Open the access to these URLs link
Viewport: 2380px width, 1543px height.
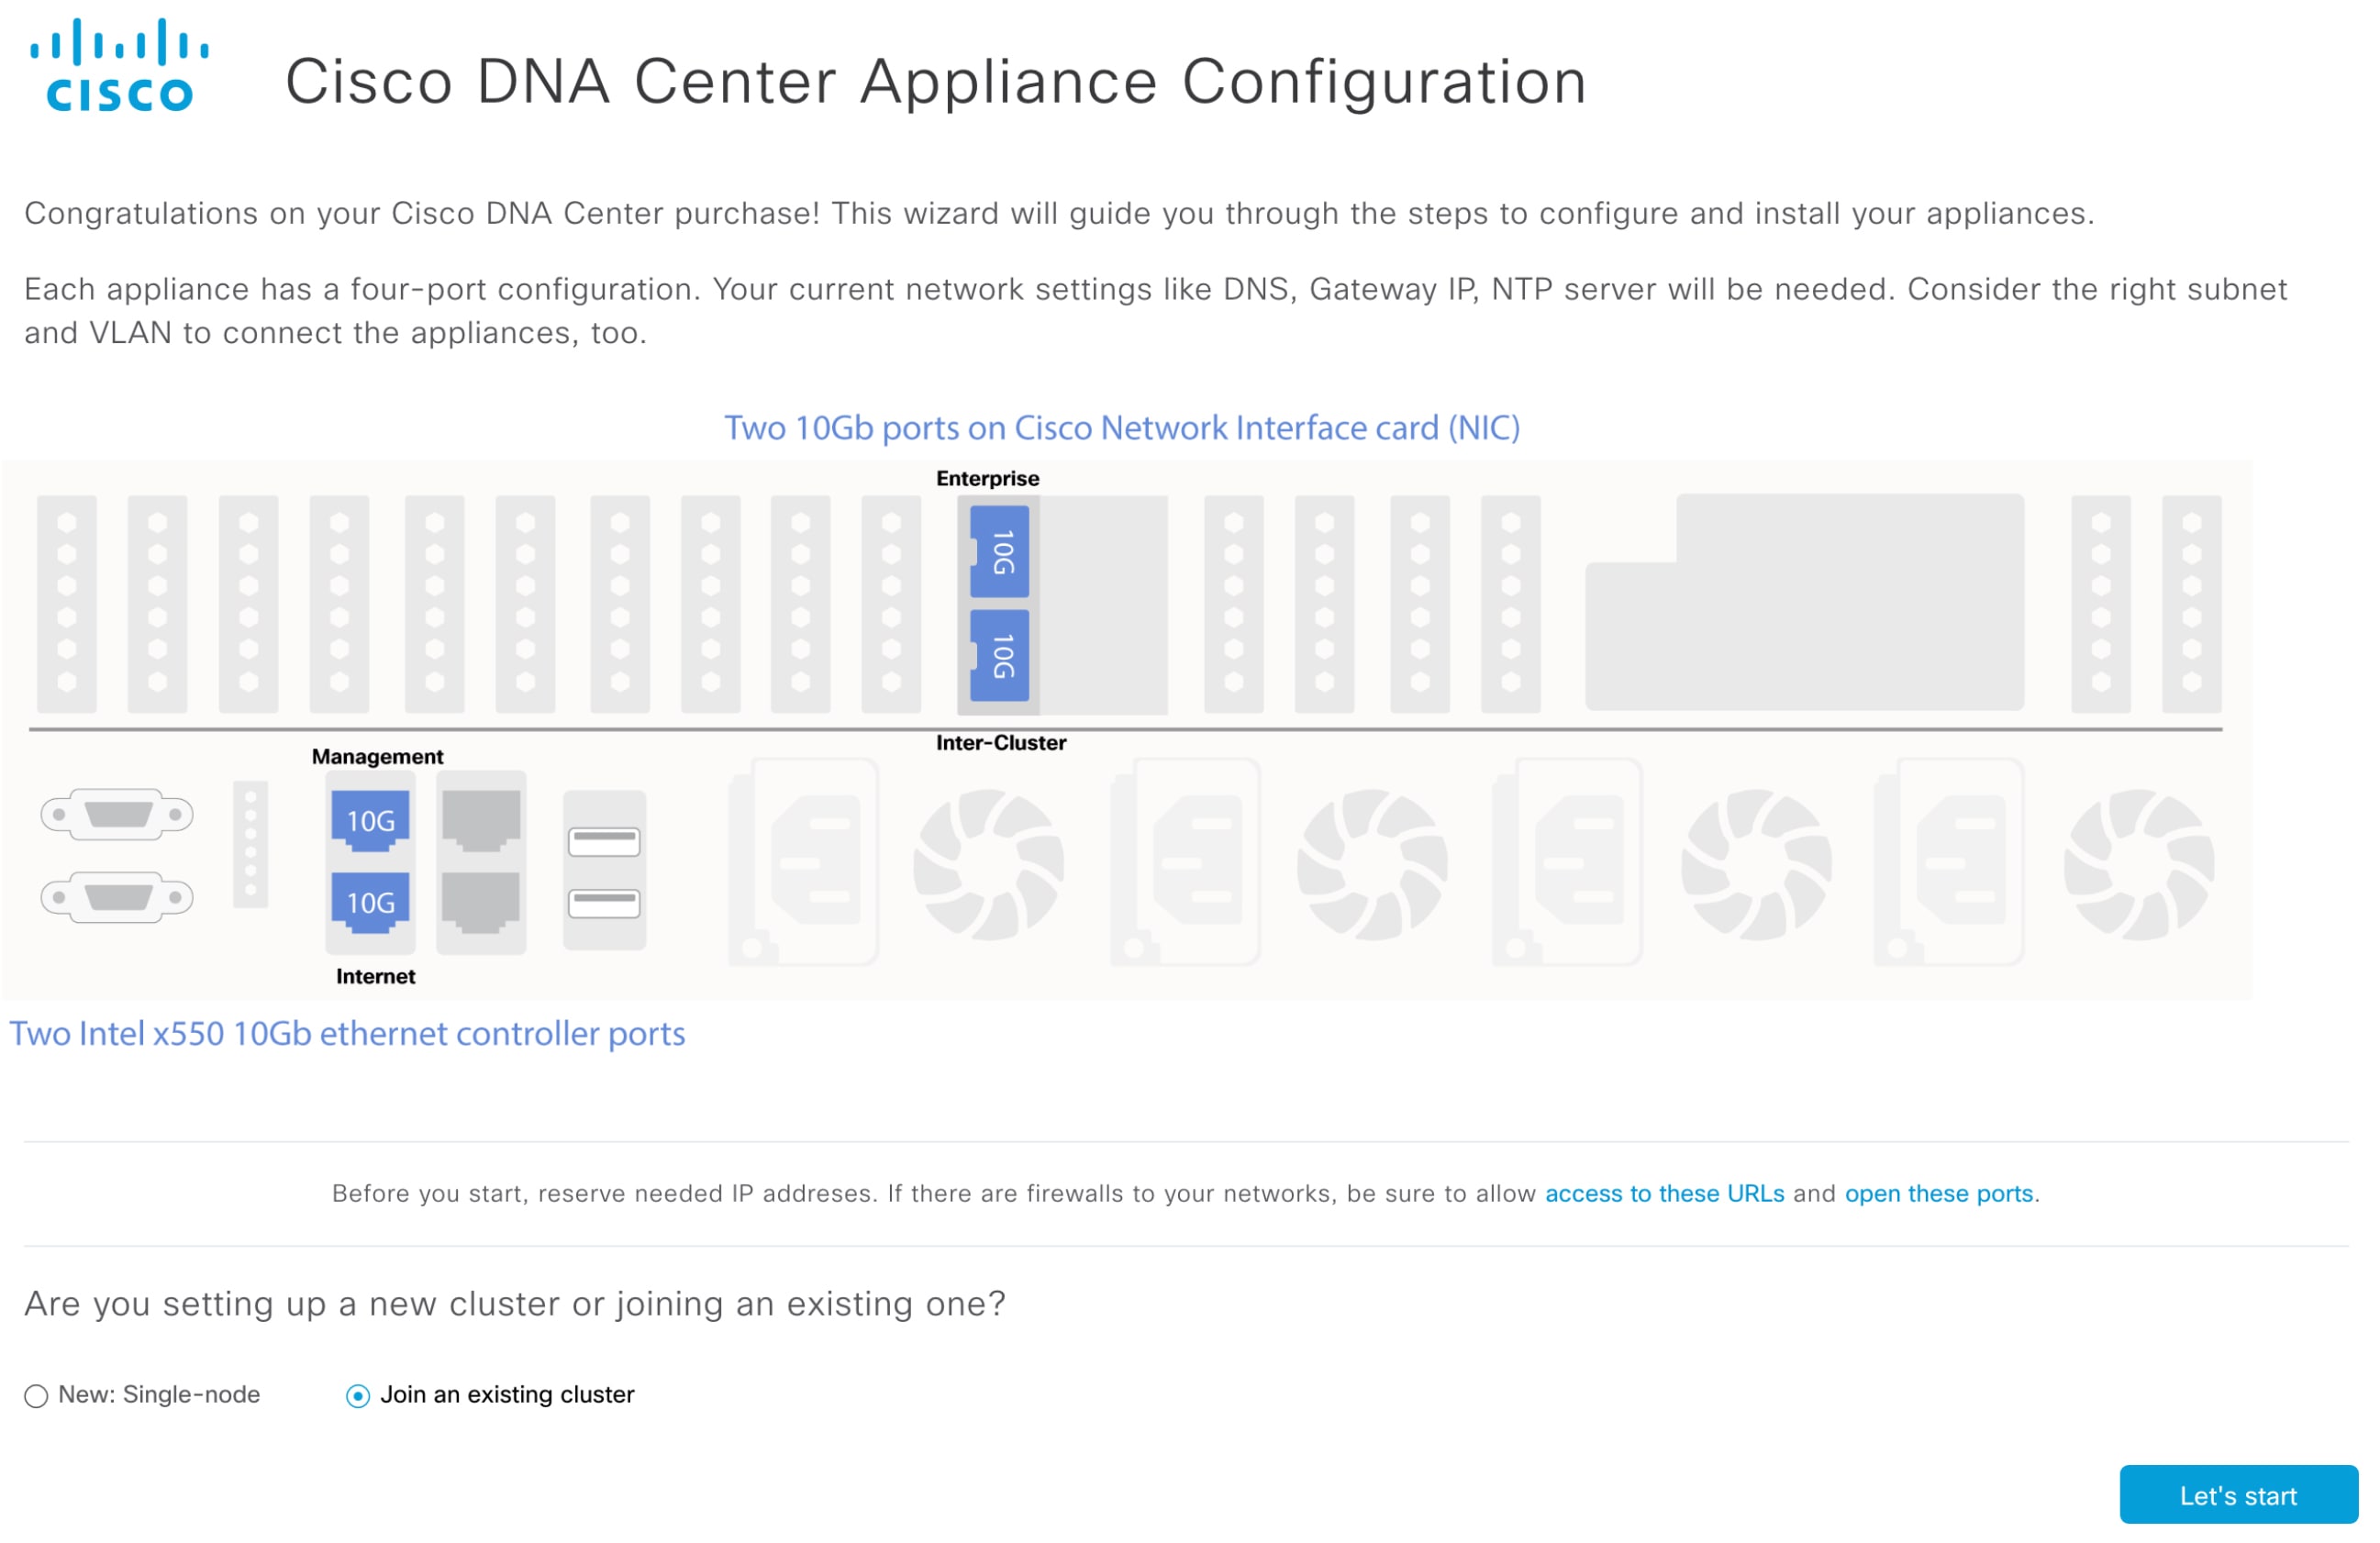coord(1664,1194)
